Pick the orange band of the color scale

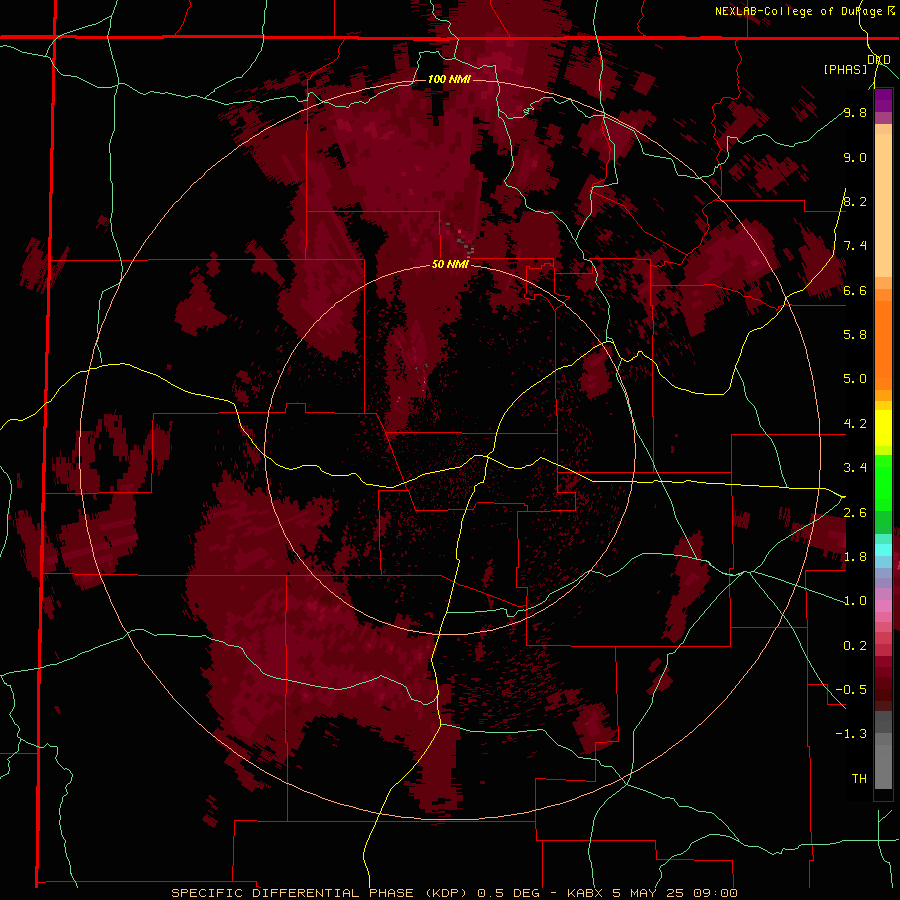tap(883, 344)
